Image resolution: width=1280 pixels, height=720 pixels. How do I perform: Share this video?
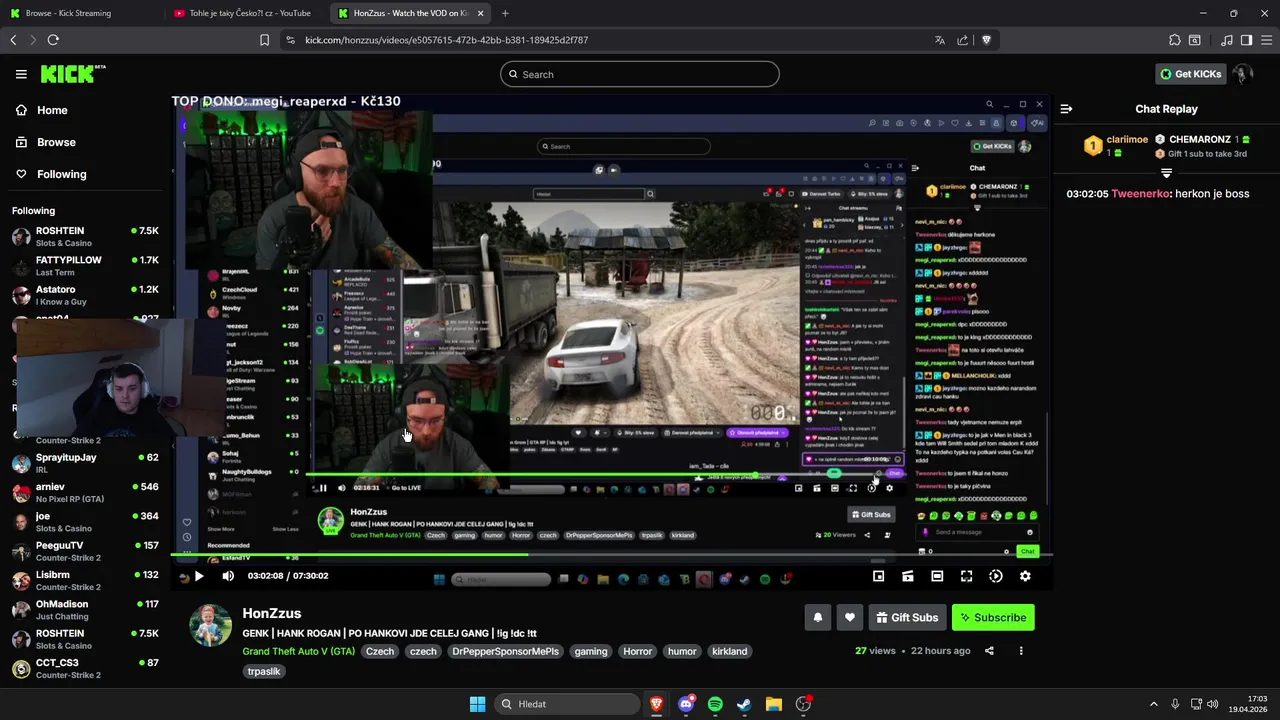click(x=989, y=651)
